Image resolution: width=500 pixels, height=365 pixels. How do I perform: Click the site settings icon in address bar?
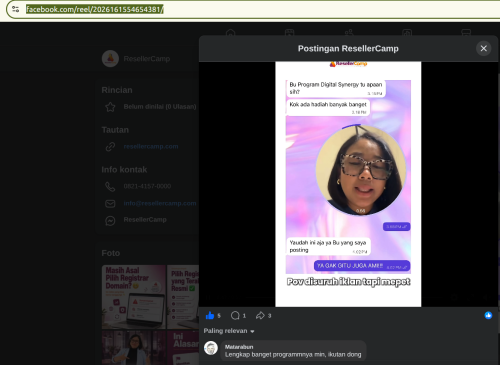(x=15, y=9)
